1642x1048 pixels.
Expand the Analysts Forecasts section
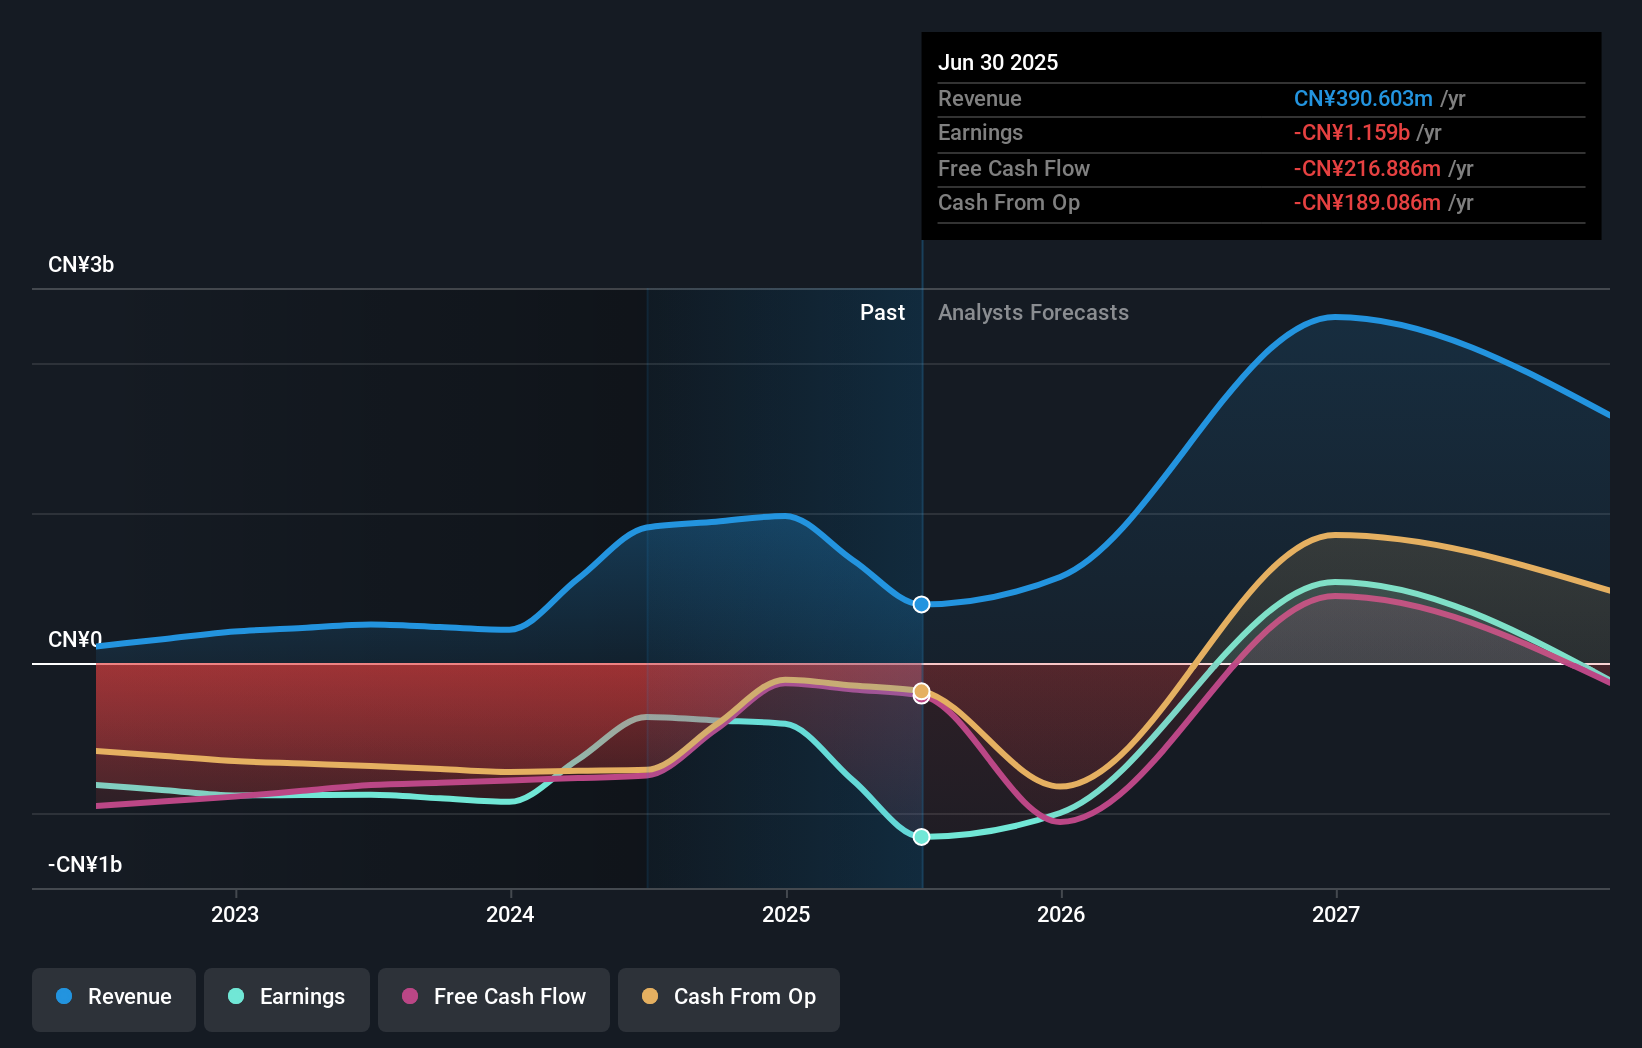1033,312
